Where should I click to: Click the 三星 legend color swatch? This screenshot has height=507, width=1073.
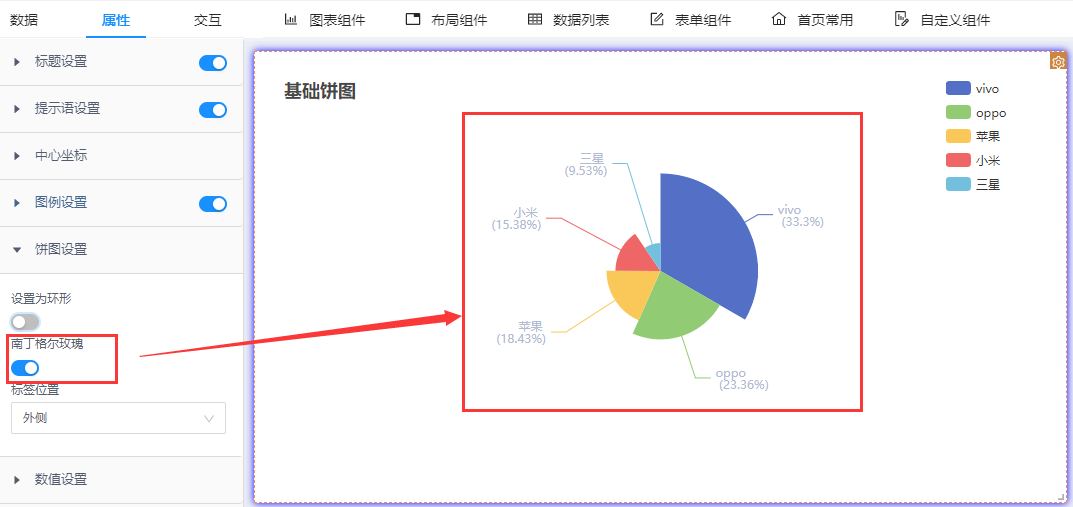tap(958, 184)
